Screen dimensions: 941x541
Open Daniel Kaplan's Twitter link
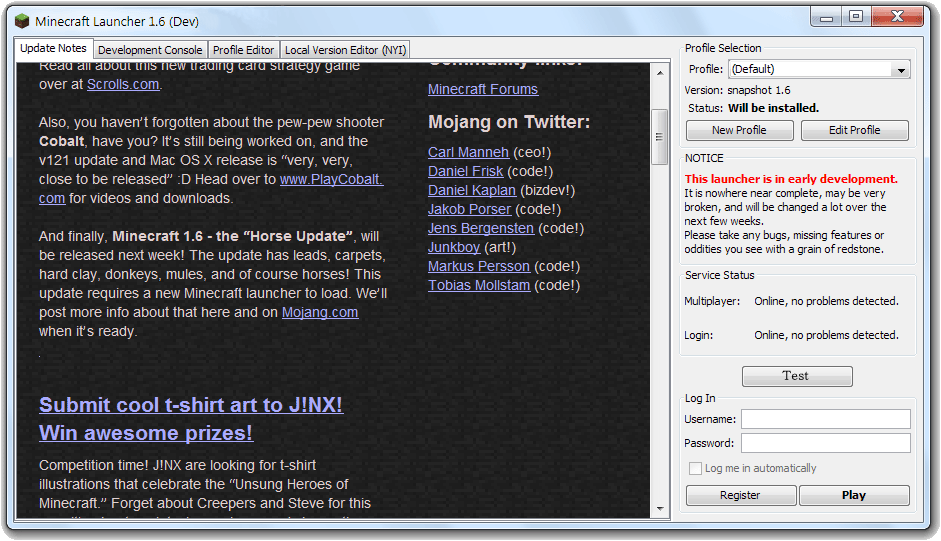[472, 190]
